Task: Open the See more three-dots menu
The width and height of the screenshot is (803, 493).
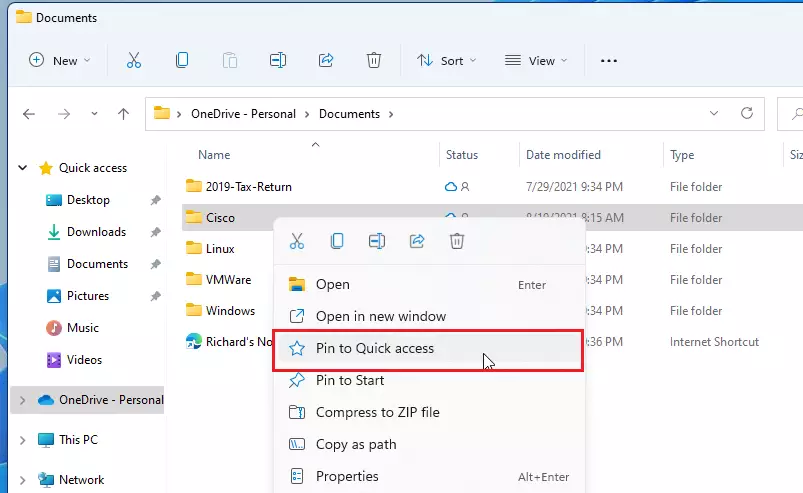Action: (608, 61)
